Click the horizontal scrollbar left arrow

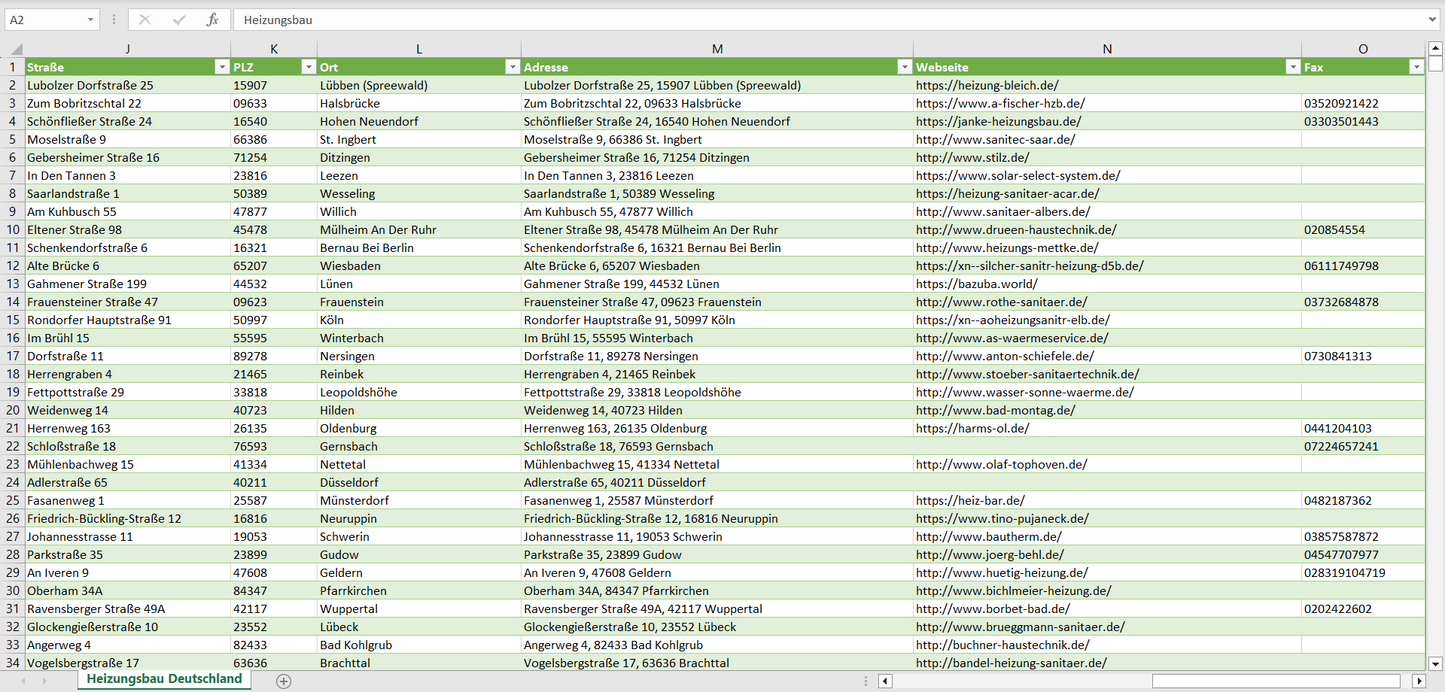(x=885, y=681)
